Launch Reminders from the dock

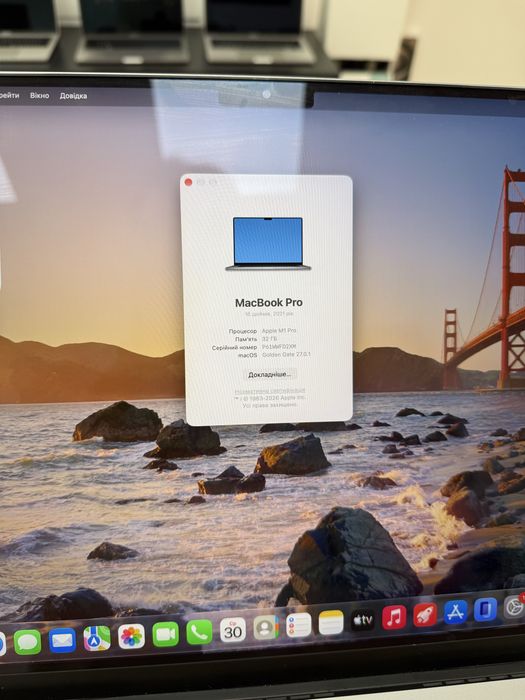pos(299,625)
